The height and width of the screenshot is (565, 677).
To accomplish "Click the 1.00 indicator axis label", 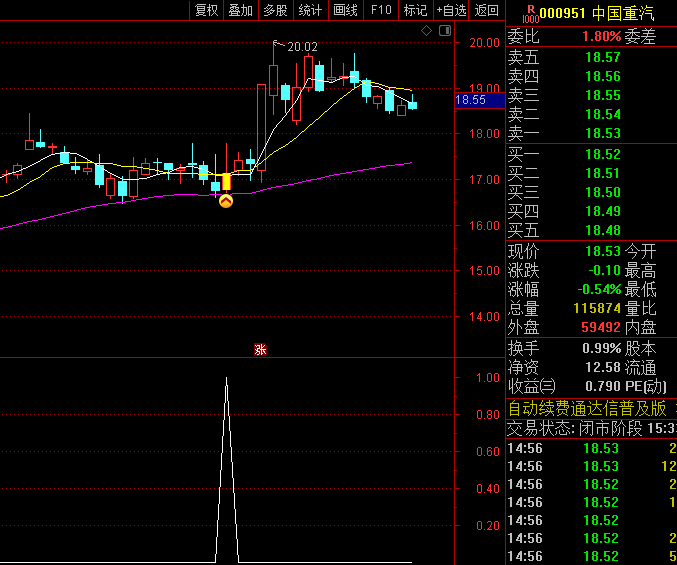I will click(x=487, y=378).
